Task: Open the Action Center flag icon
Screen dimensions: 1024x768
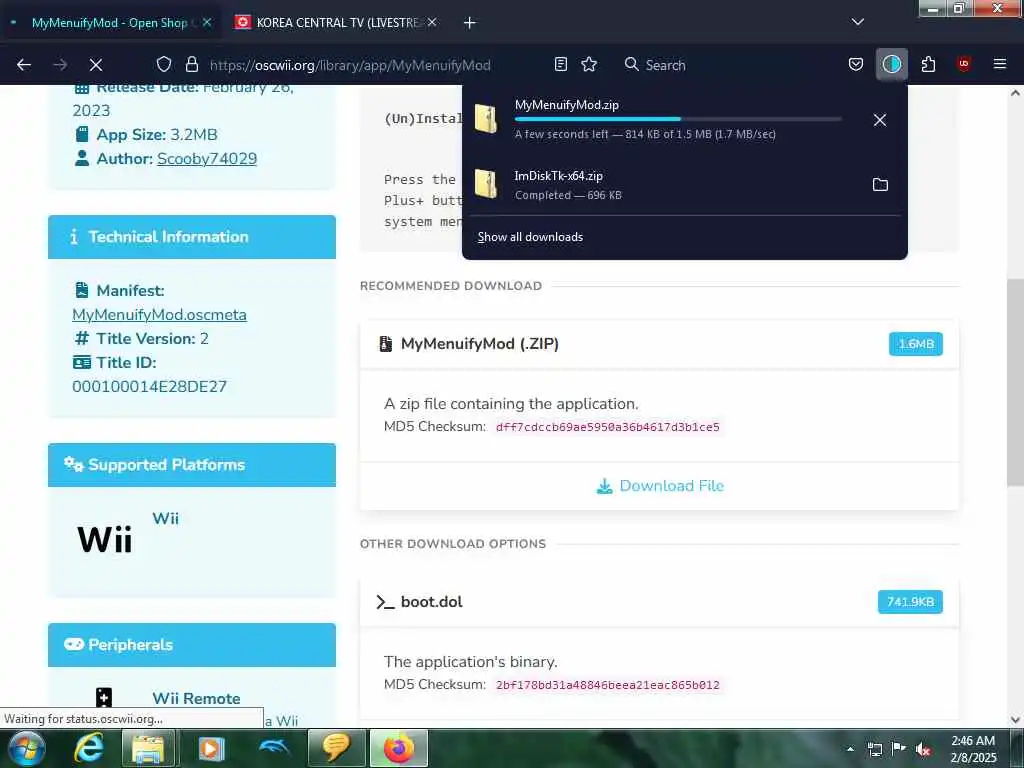Action: 899,749
